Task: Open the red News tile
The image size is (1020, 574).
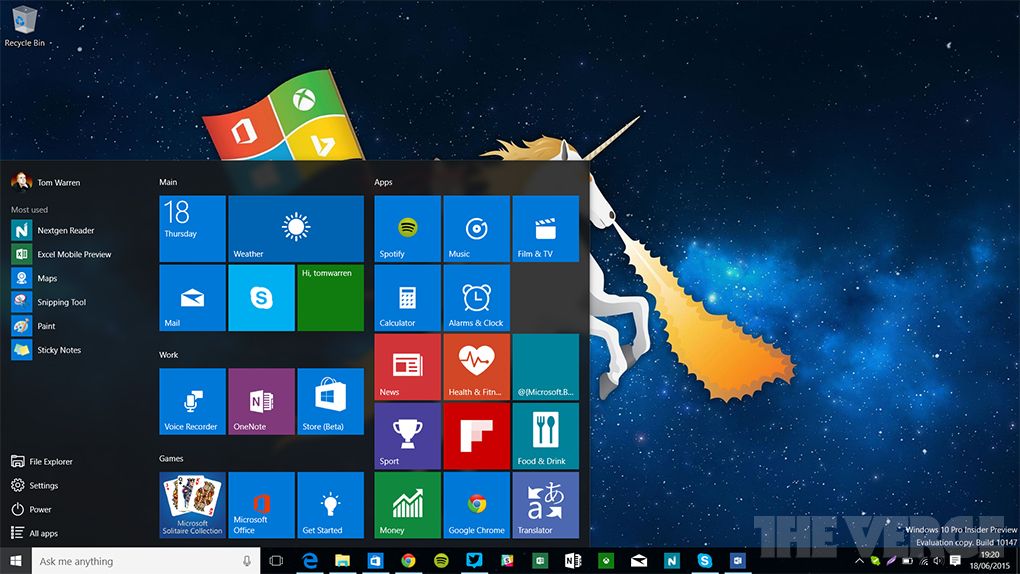Action: coord(408,366)
